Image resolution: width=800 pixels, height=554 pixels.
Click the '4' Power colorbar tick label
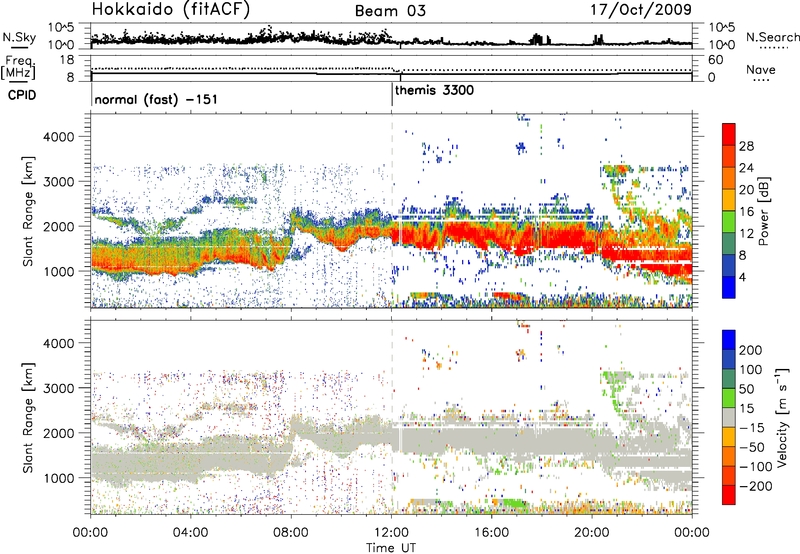tap(742, 277)
